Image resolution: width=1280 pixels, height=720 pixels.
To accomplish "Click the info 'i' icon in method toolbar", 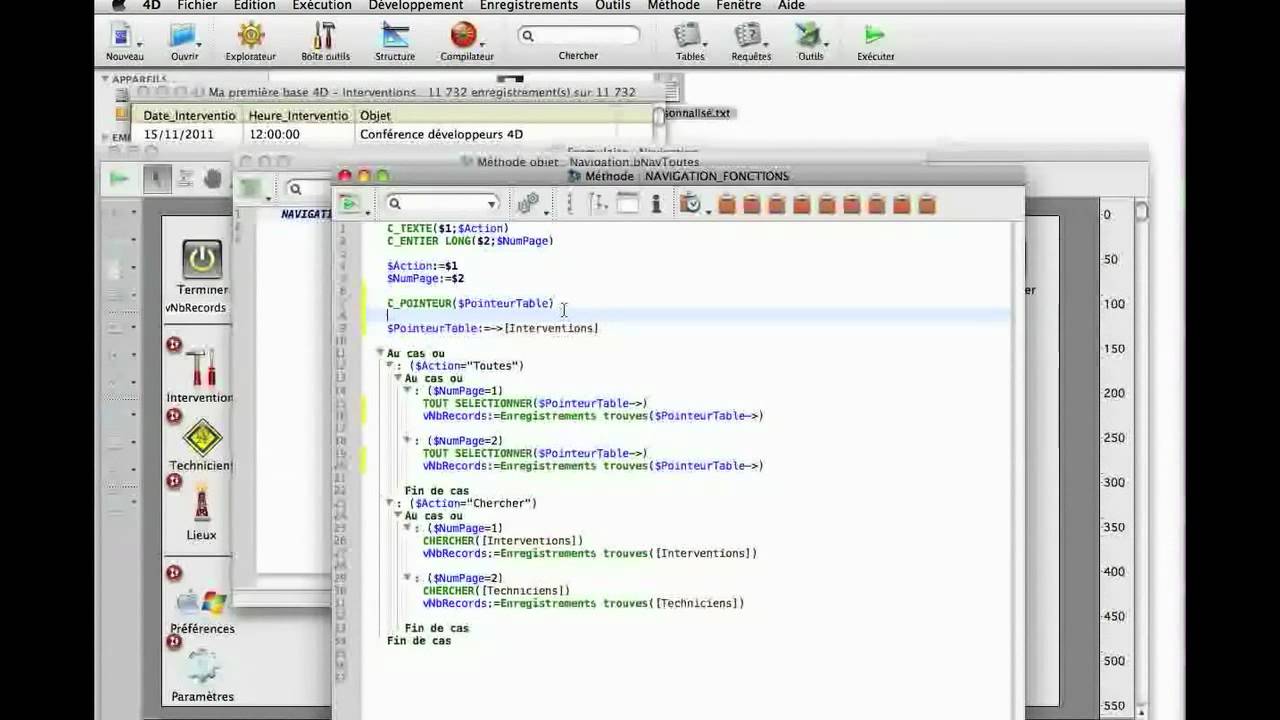I will [x=656, y=204].
